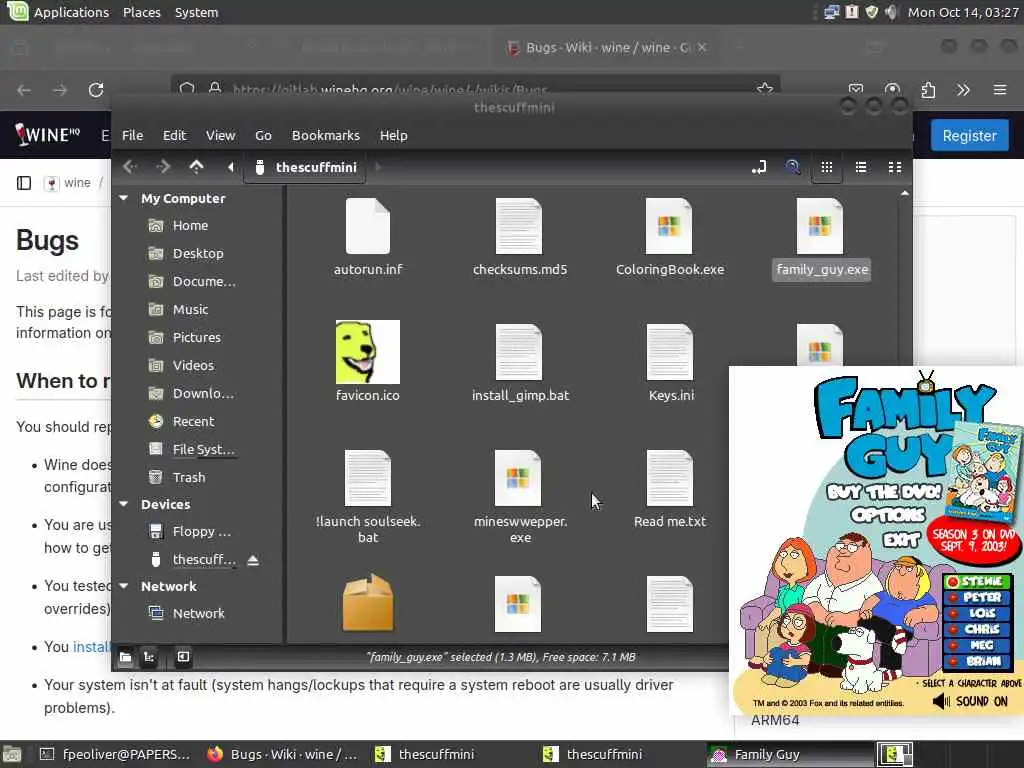The width and height of the screenshot is (1024, 768).
Task: Show tree view via statusbar icon
Action: [149, 657]
